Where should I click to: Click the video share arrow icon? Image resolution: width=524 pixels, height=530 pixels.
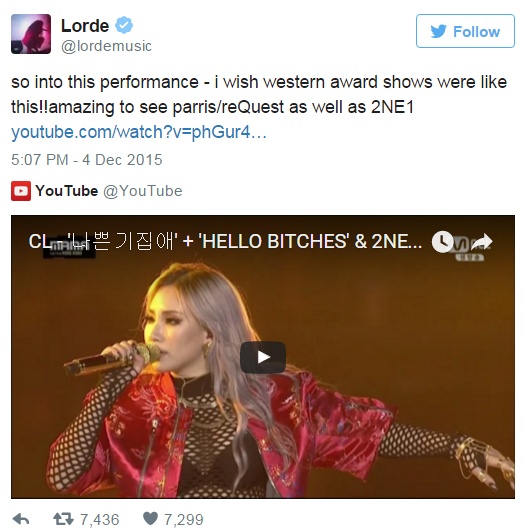point(482,242)
